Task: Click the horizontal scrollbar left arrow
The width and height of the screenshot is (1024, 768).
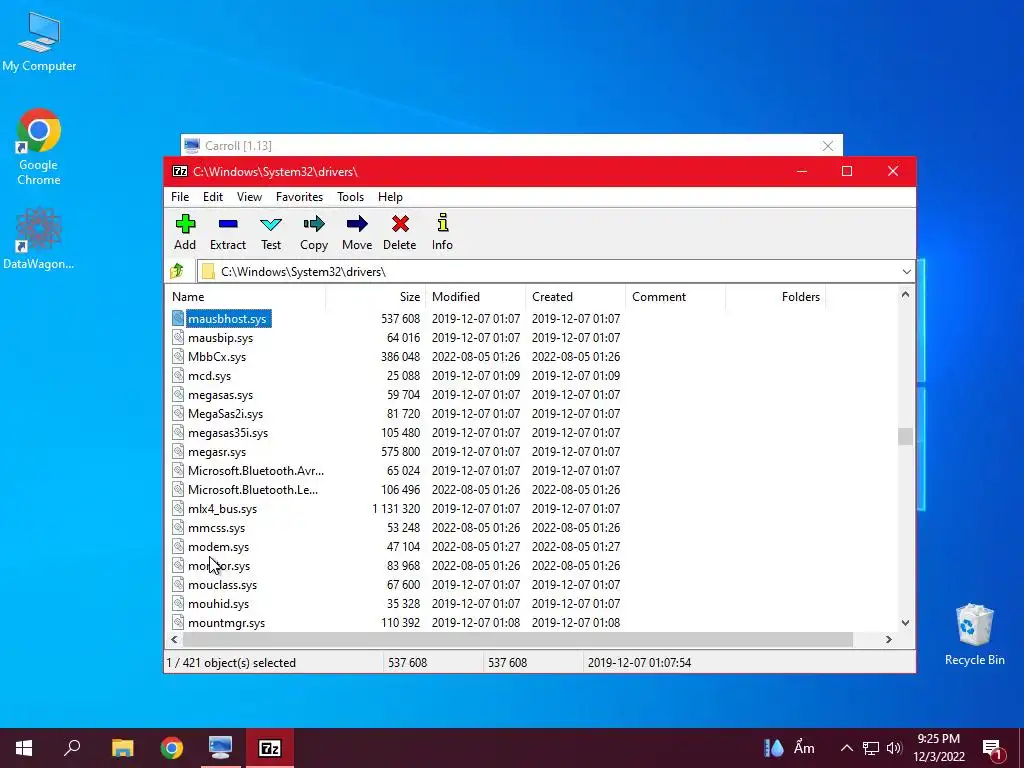Action: click(174, 639)
